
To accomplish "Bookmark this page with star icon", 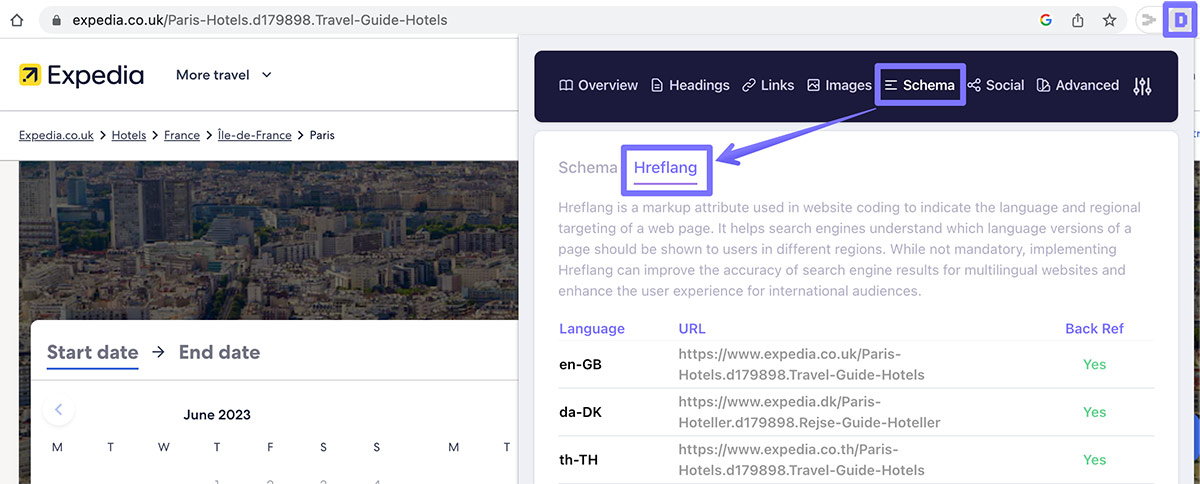I will point(1109,20).
